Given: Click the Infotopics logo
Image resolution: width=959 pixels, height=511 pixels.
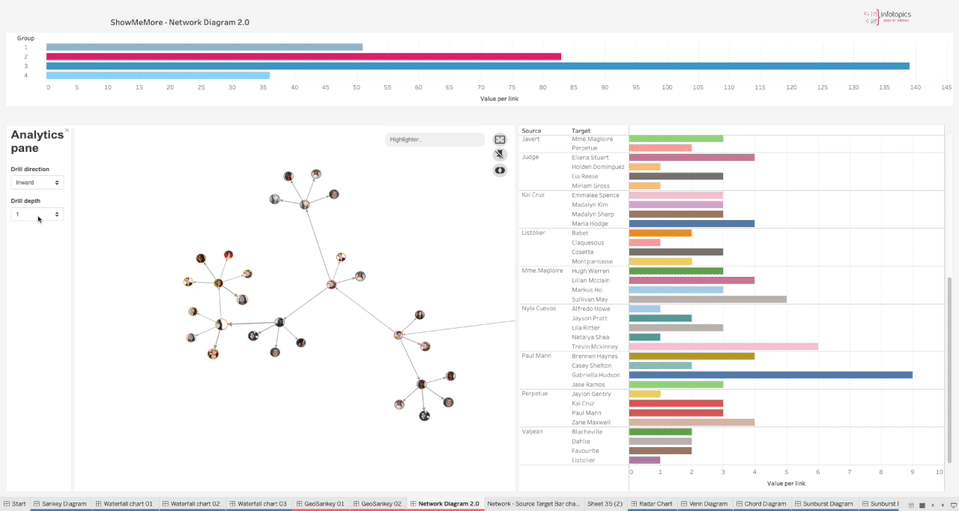Looking at the screenshot, I should point(887,17).
